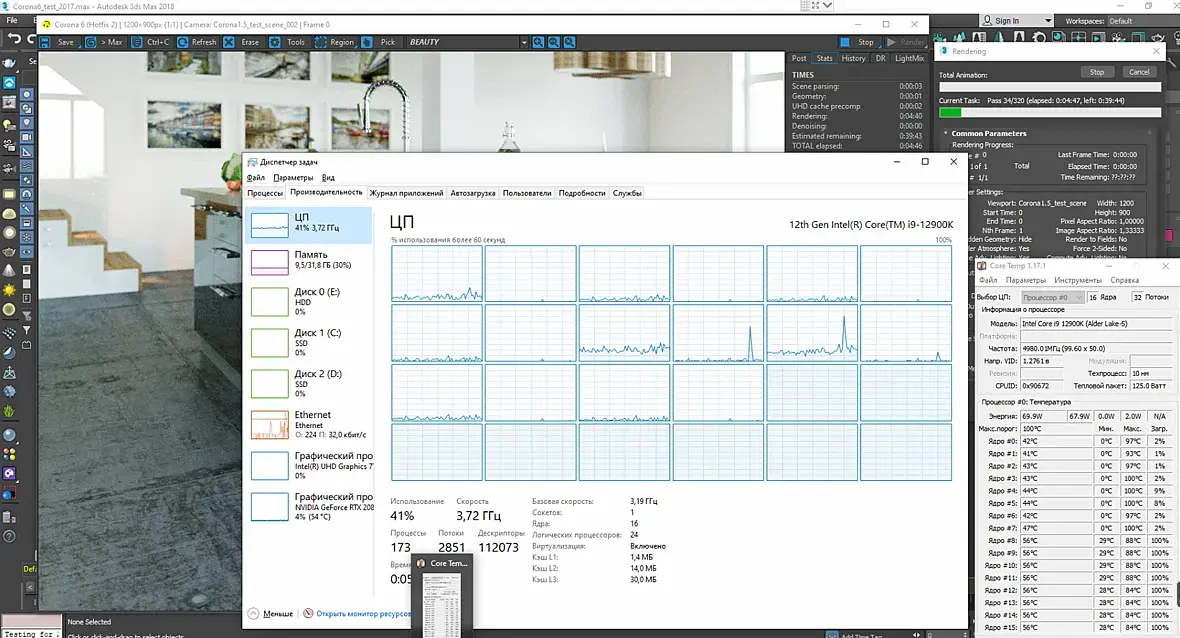Open the BEAUTY render element dropdown
This screenshot has height=638, width=1180.
click(467, 42)
